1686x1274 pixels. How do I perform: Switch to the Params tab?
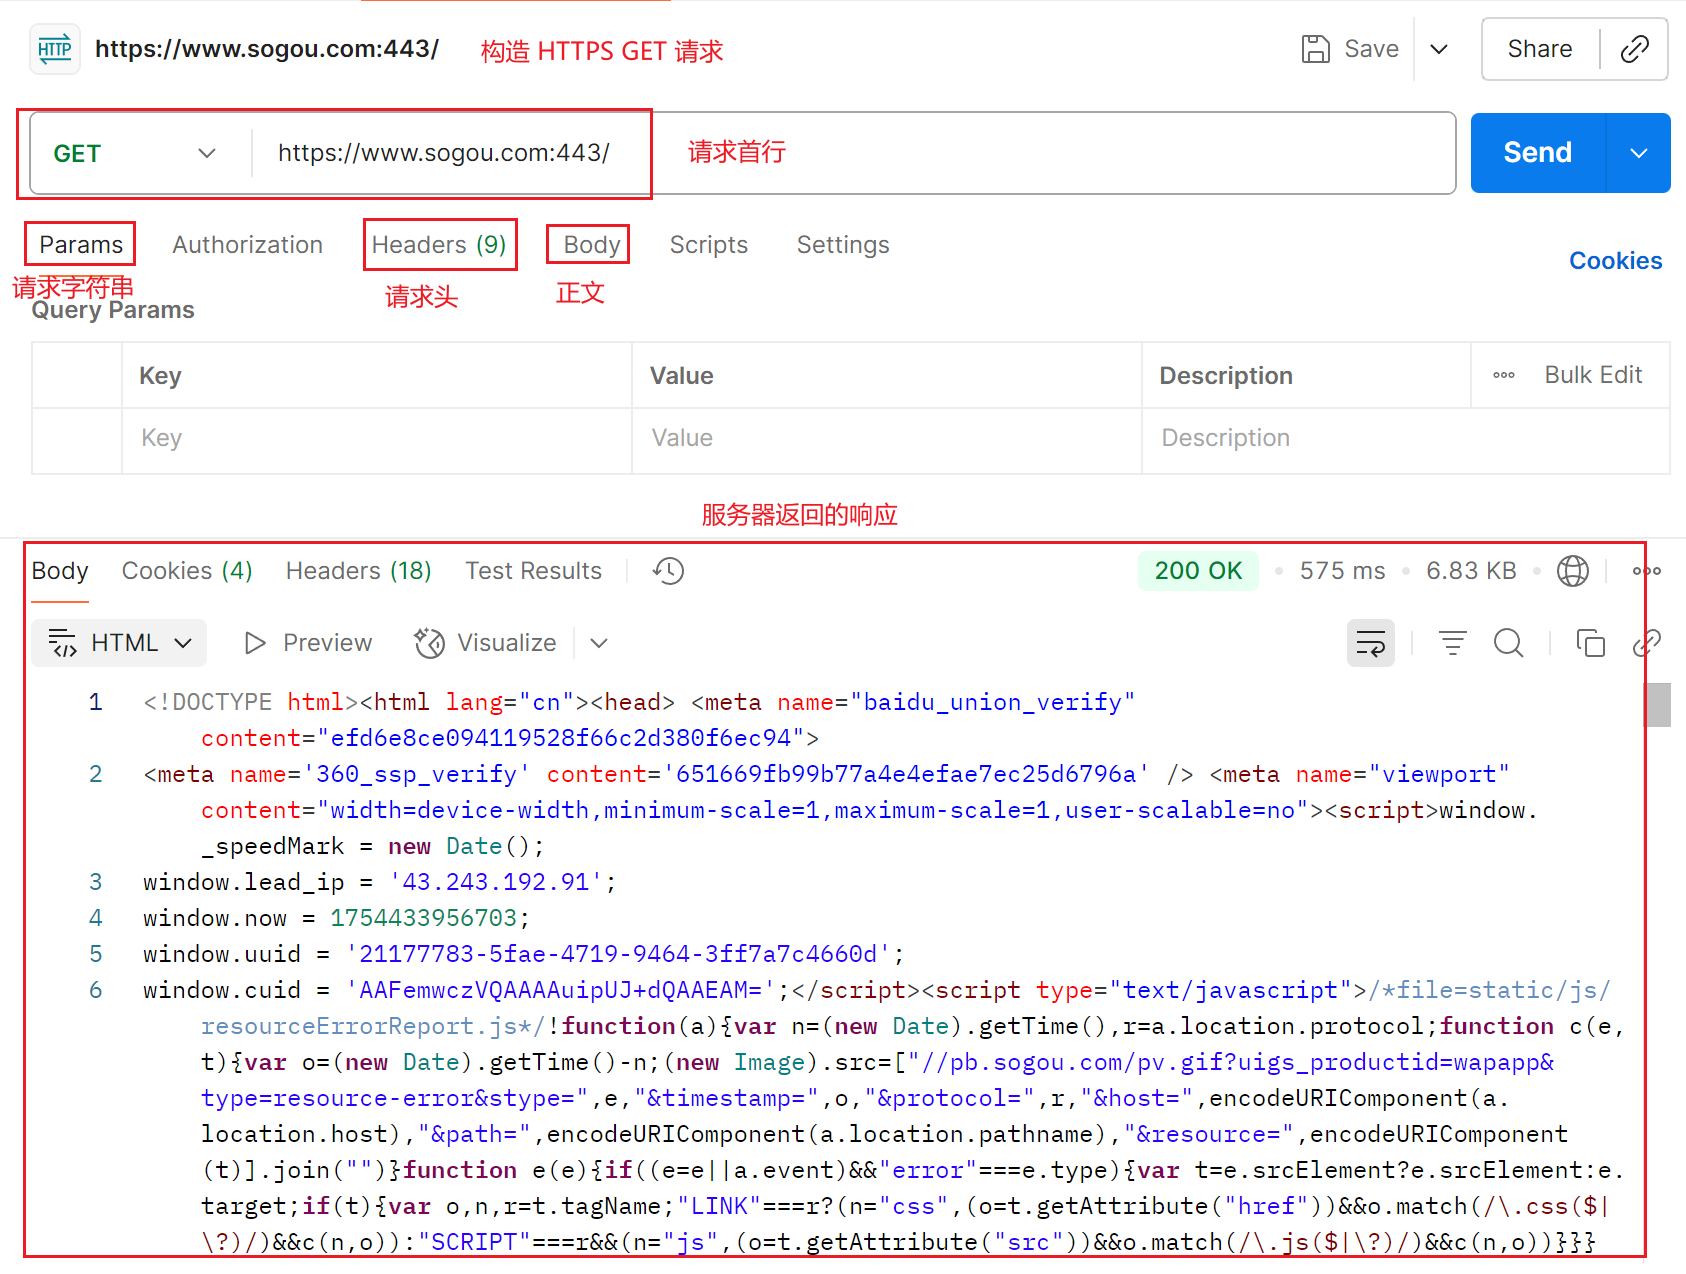tap(81, 245)
